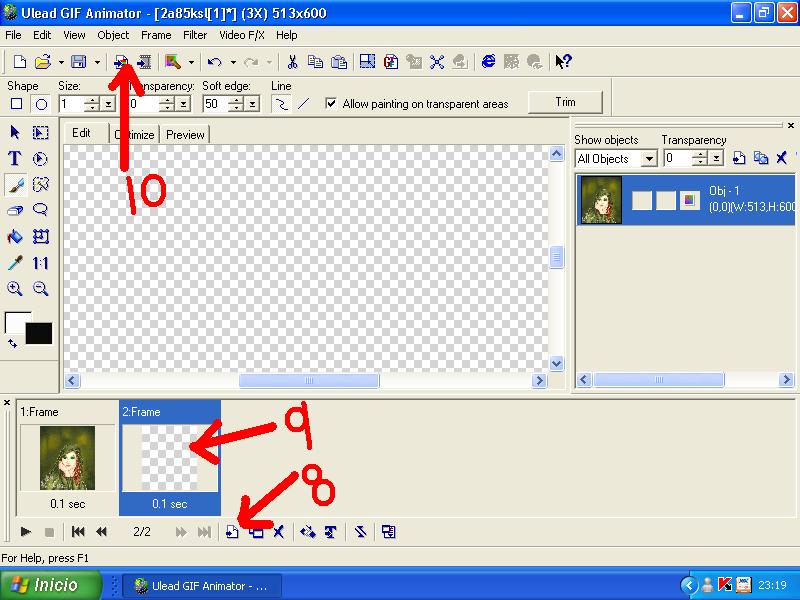Viewport: 800px width, 600px height.
Task: Toggle Allow painting on transparent areas
Action: (331, 104)
